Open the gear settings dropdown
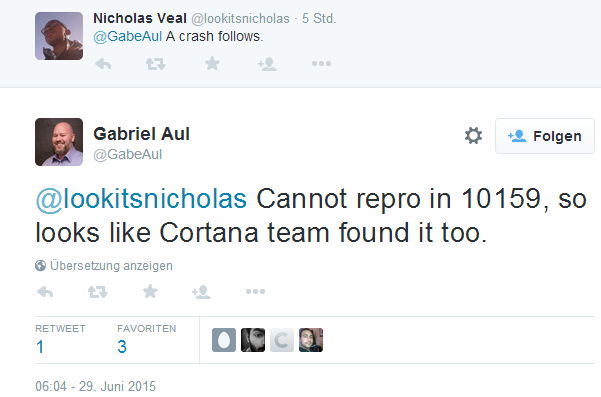601x397 pixels. pyautogui.click(x=473, y=136)
